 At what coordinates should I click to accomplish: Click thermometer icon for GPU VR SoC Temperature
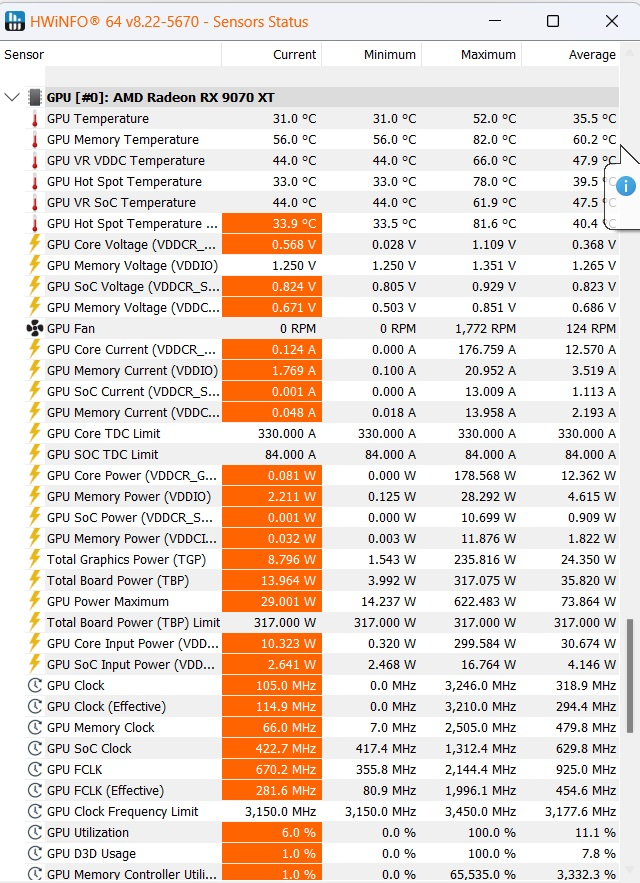34,203
